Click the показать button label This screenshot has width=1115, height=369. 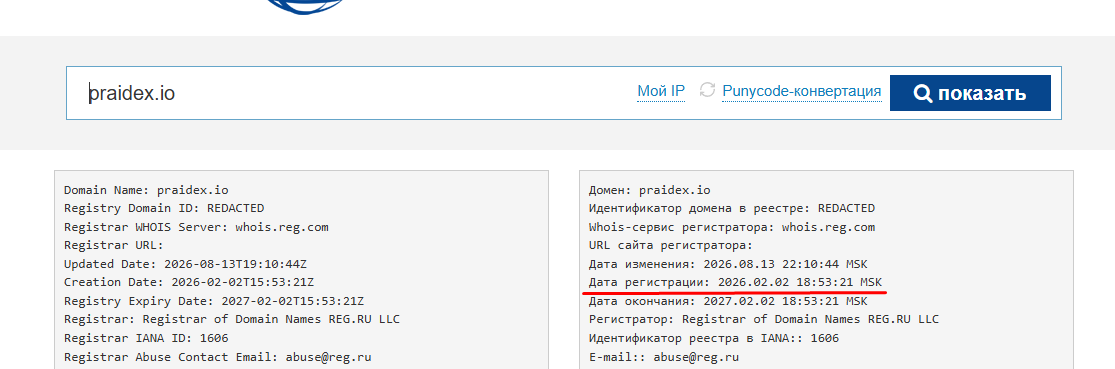[981, 93]
